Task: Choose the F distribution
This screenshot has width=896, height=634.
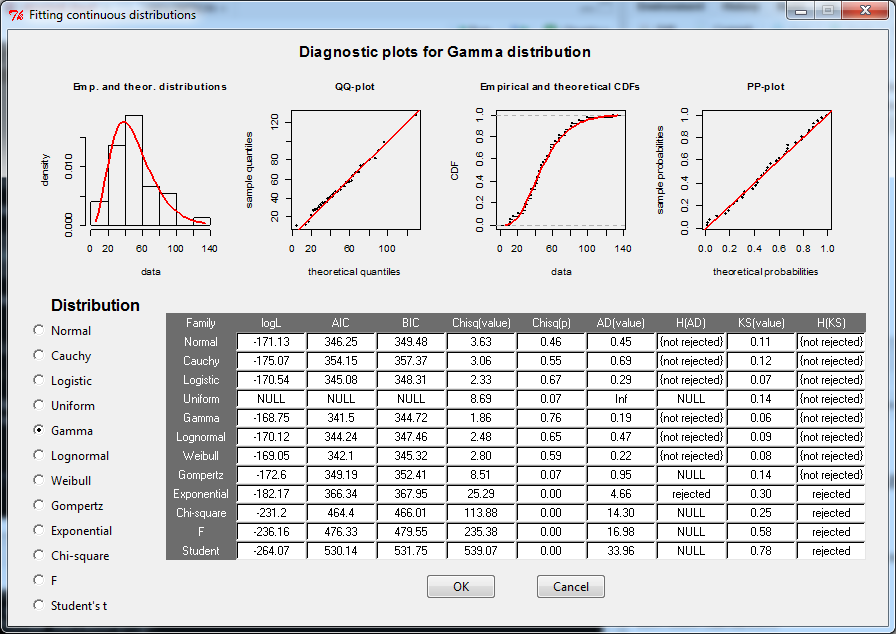Action: tap(38, 580)
